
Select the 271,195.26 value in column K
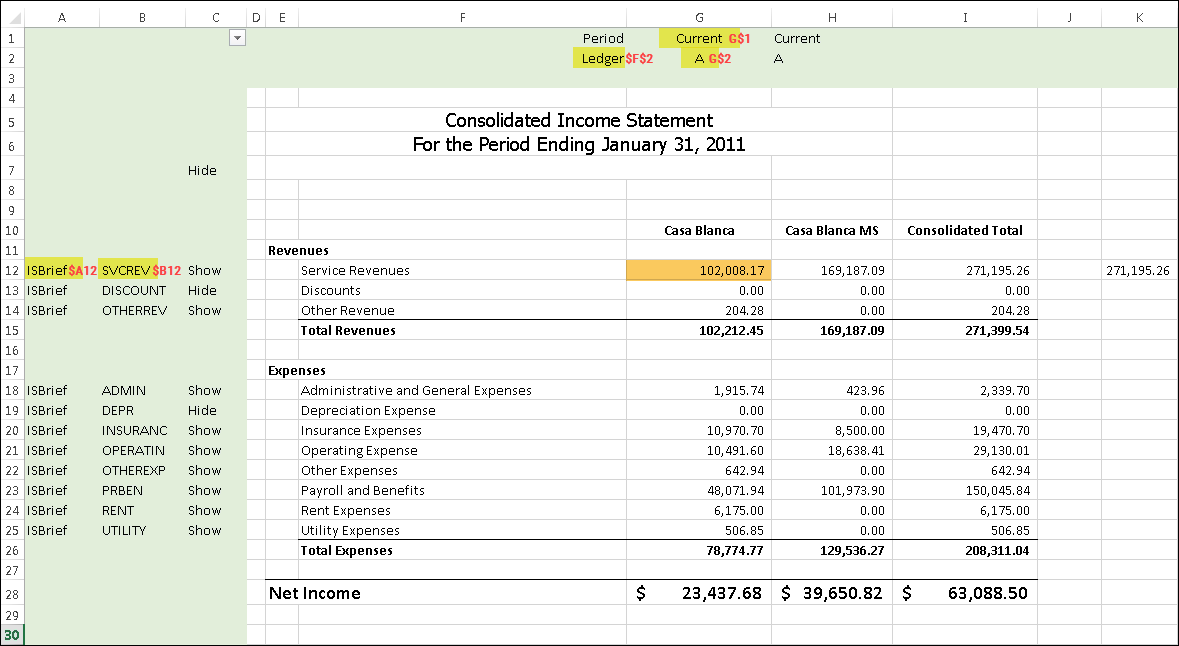tap(1138, 270)
